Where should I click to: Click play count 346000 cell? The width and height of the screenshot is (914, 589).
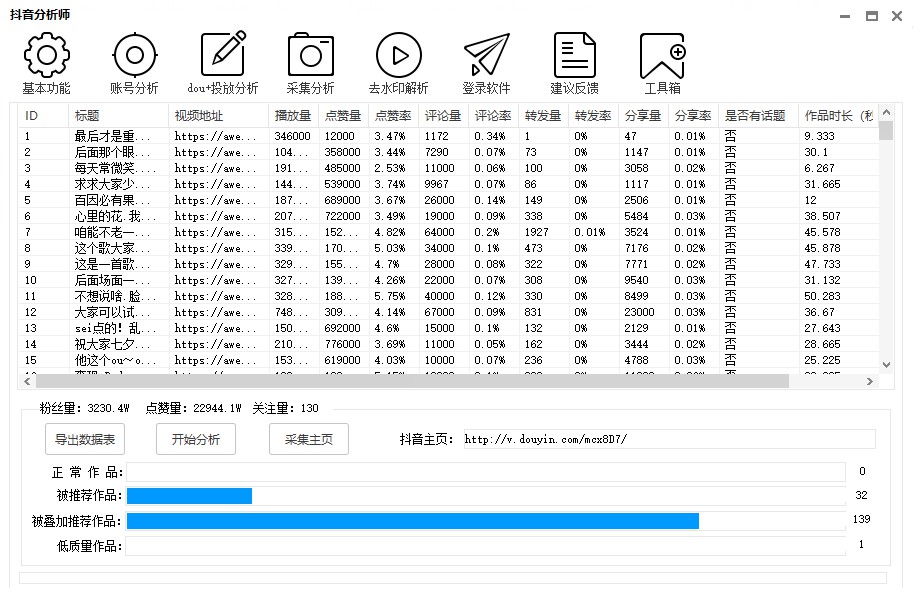pos(293,136)
